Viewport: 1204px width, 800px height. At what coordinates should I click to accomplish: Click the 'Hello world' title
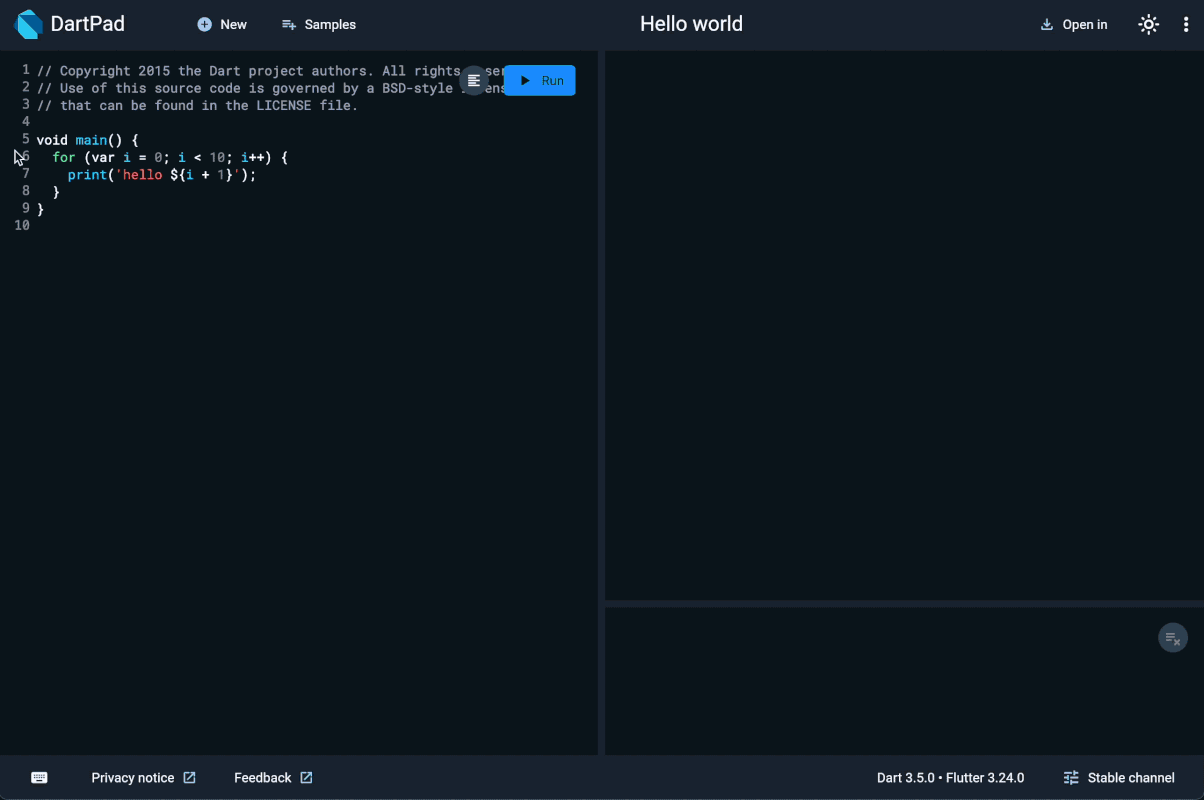(x=691, y=24)
